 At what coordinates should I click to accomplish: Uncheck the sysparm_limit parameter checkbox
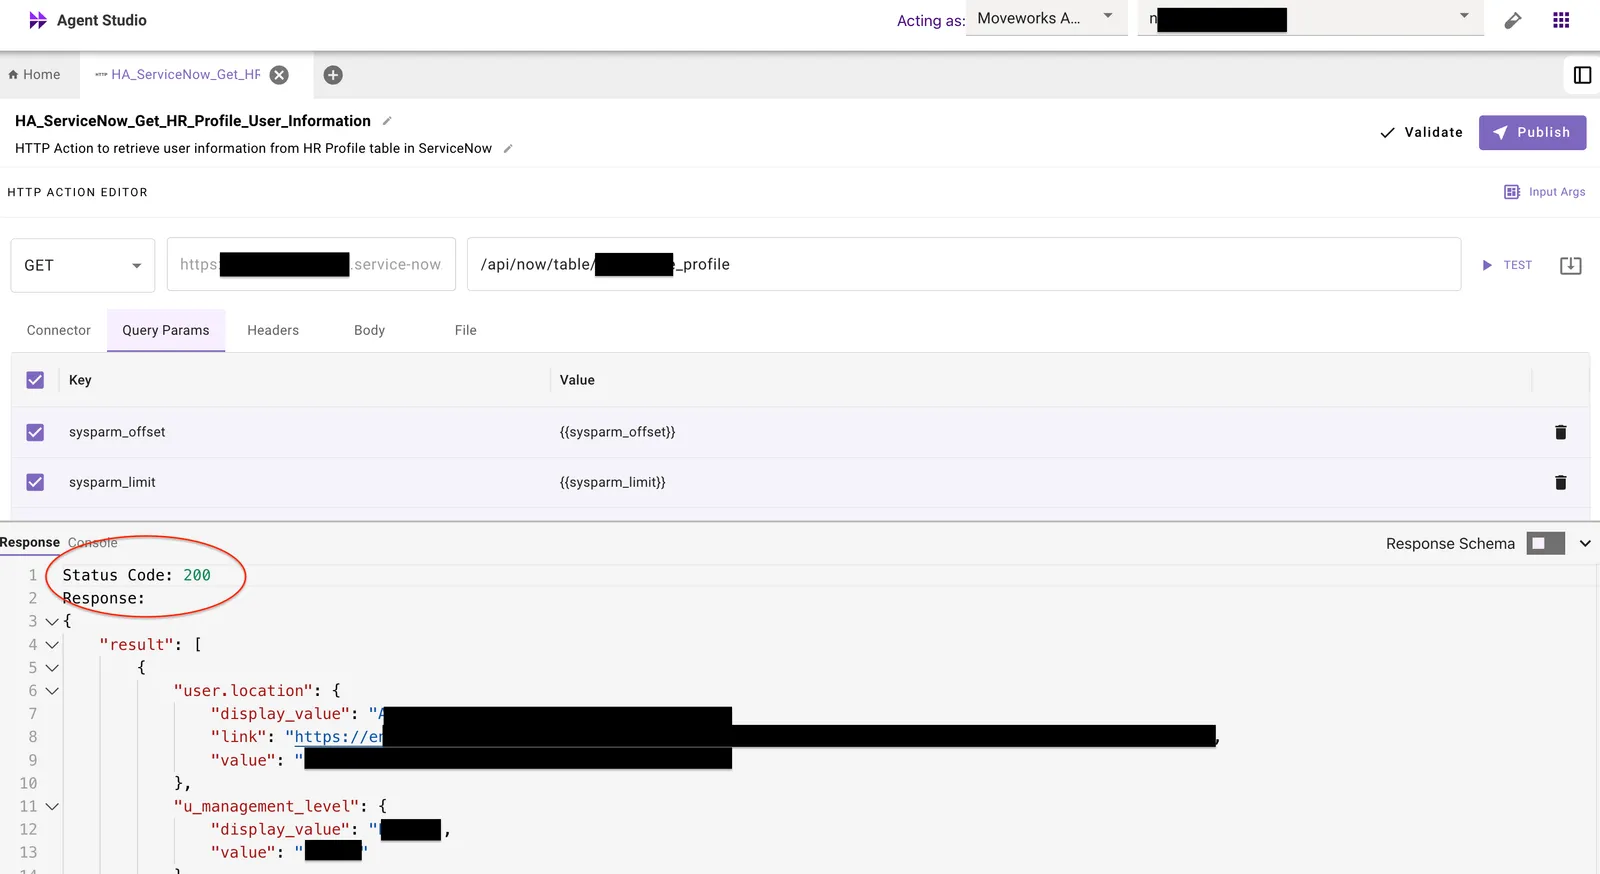[35, 482]
